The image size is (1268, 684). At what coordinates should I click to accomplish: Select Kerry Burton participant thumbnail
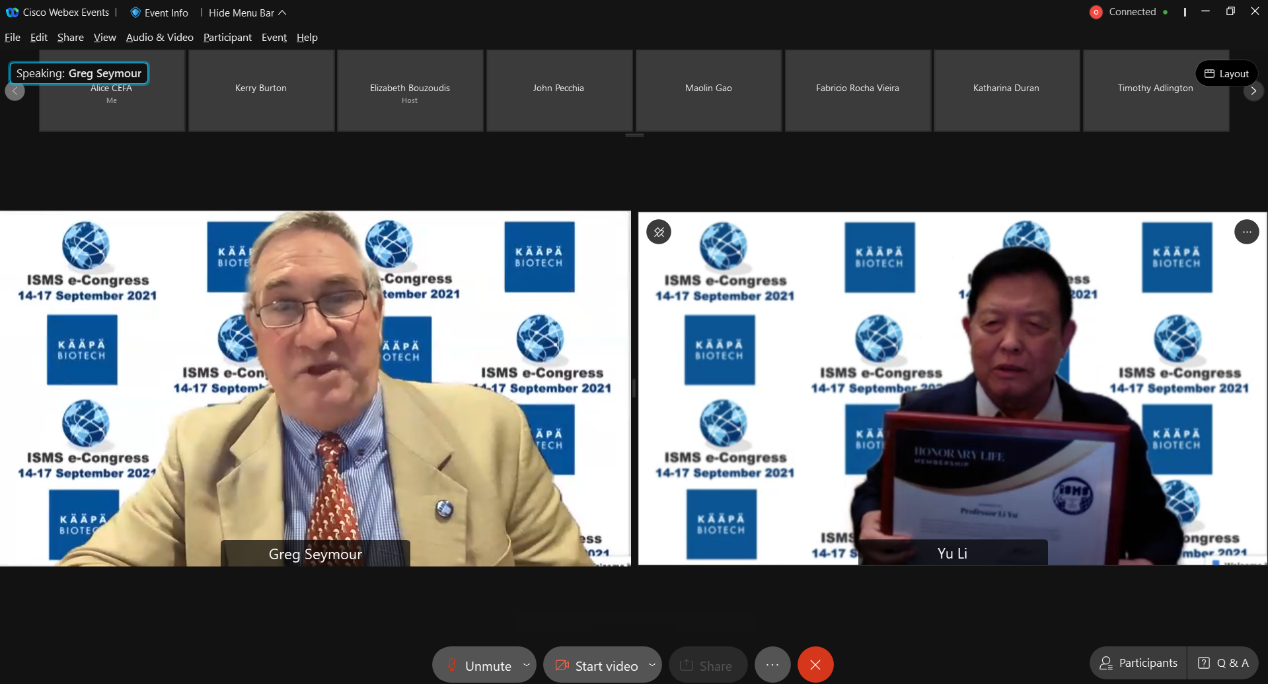pos(261,90)
